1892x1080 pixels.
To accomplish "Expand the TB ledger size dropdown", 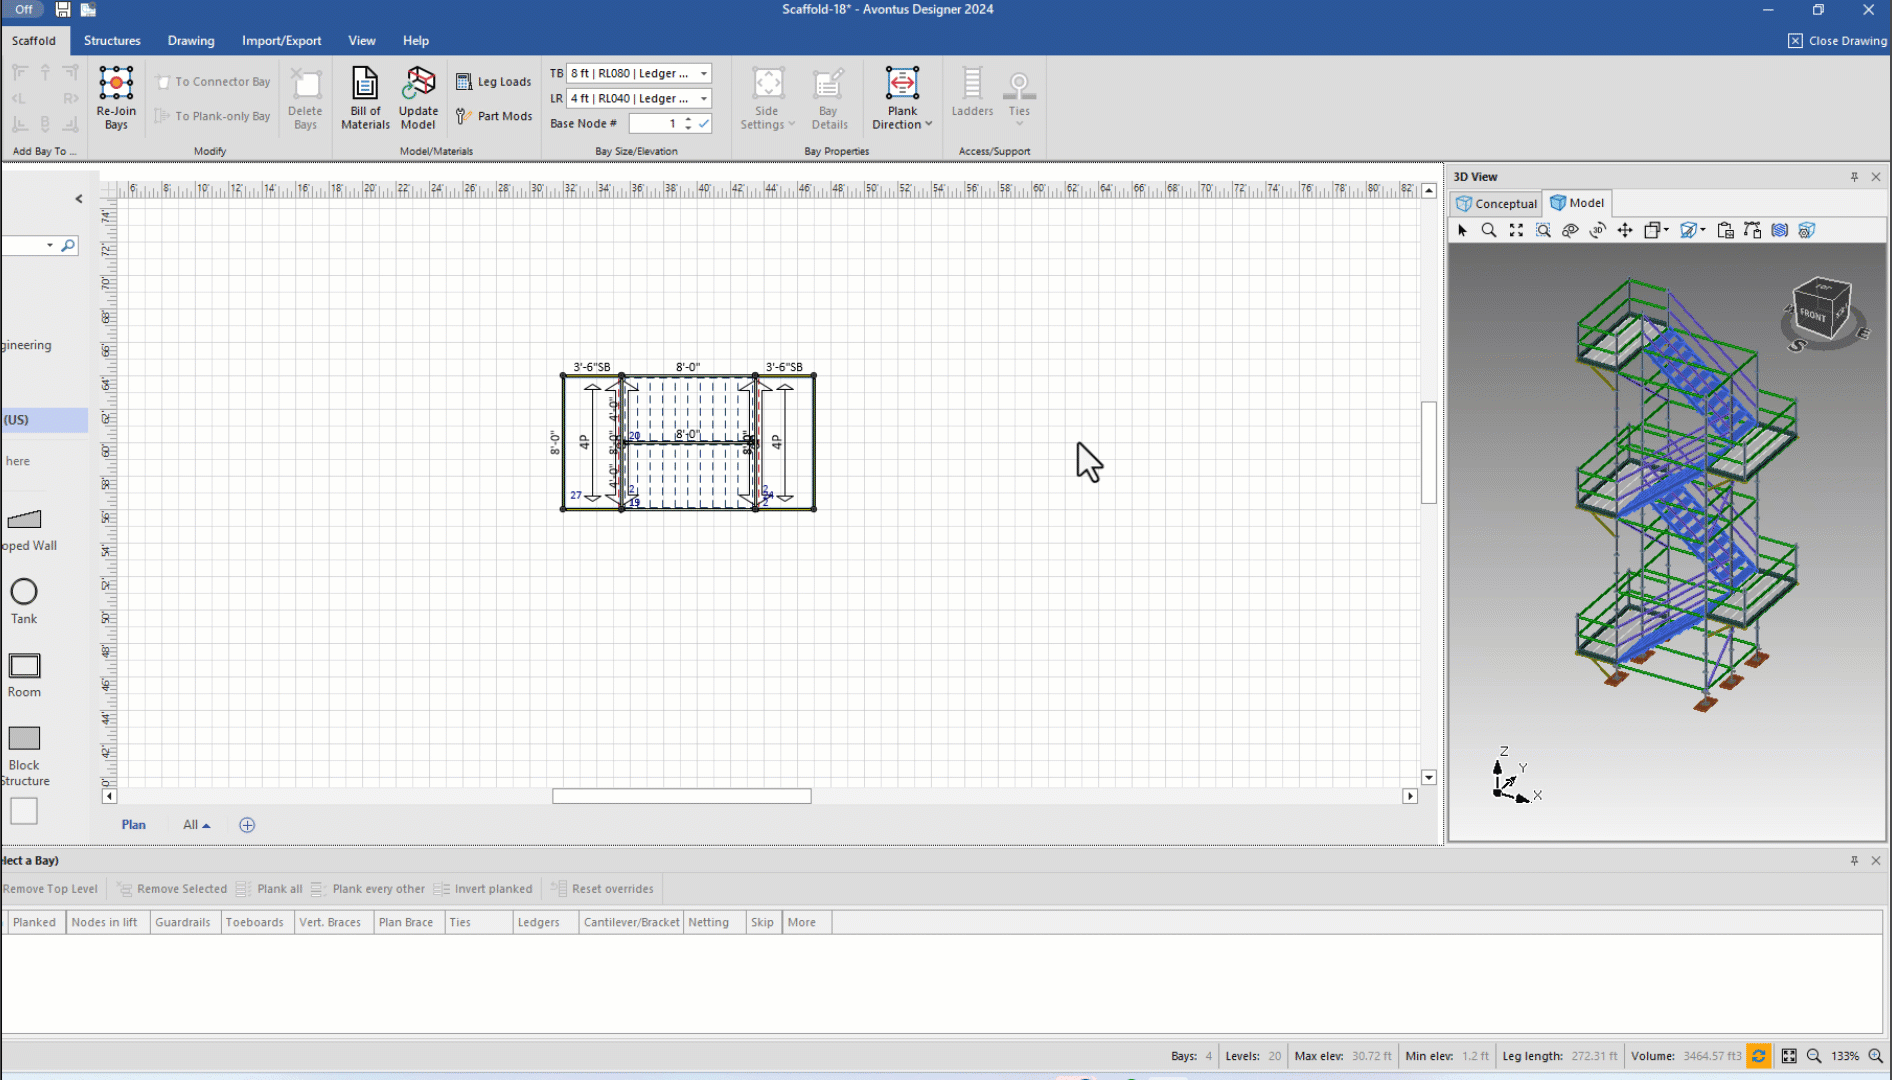I will click(704, 73).
